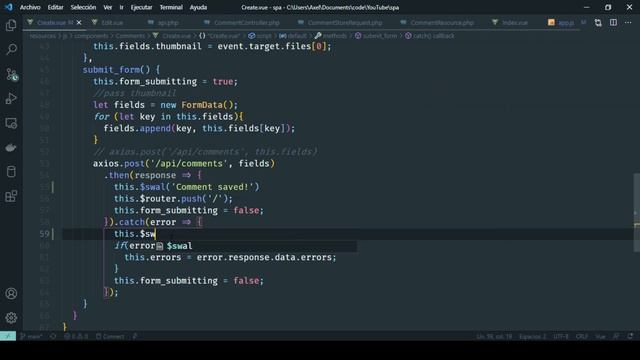This screenshot has height=360, width=640.
Task: Select the components breadcrumb folder
Action: tap(91, 36)
